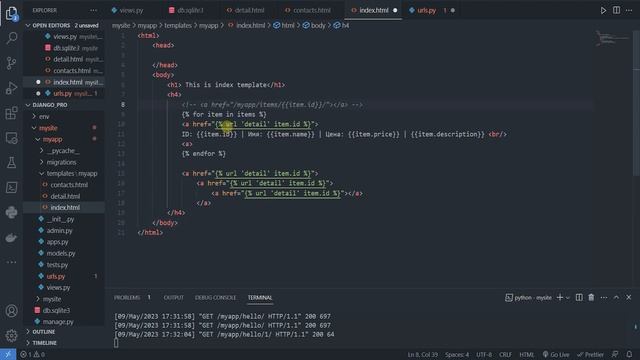Open the DEBUG CONSOLE panel tab
Screen dimensions: 640x360
click(x=216, y=298)
